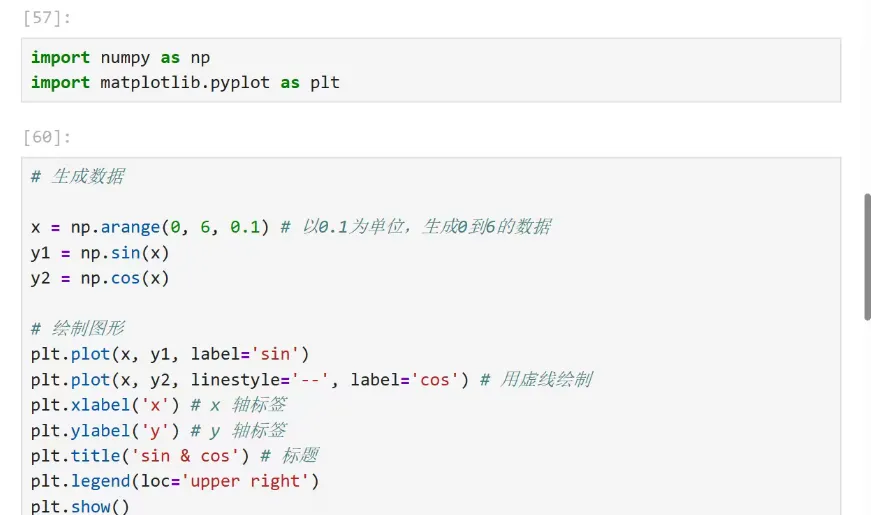The image size is (871, 515).
Task: Click the 'upper right' string in plt.legend
Action: pos(245,482)
